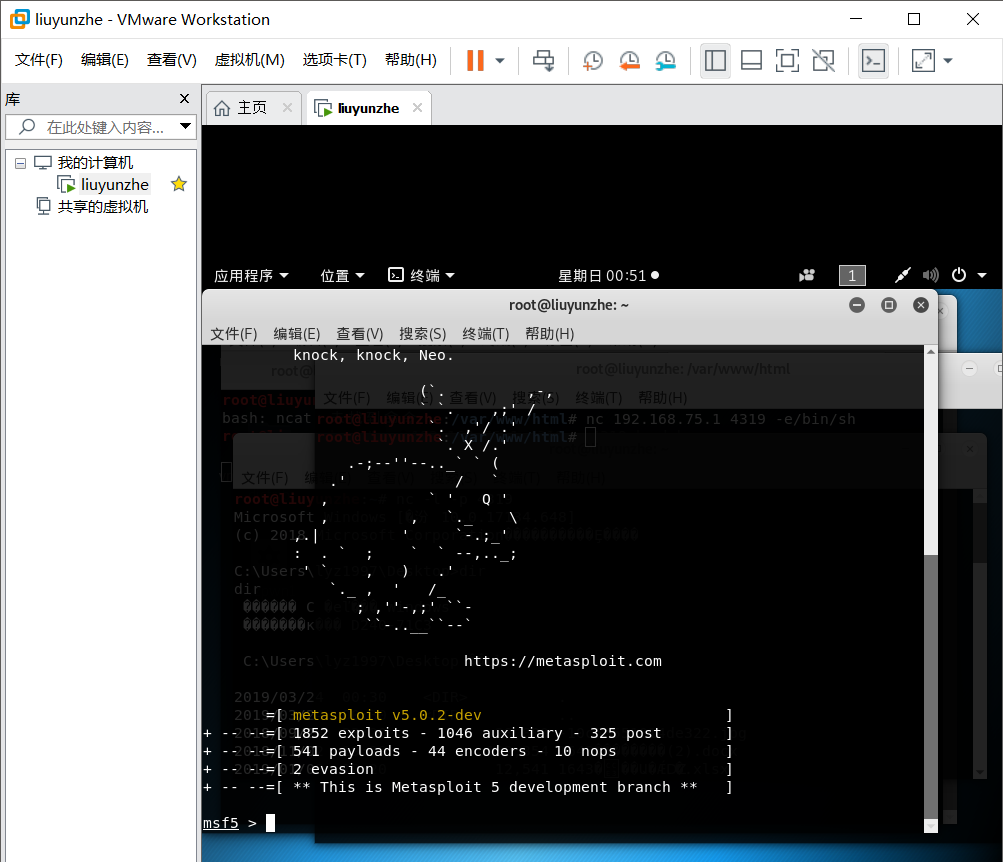Click the msf5 prompt text
The height and width of the screenshot is (862, 1003).
click(221, 823)
